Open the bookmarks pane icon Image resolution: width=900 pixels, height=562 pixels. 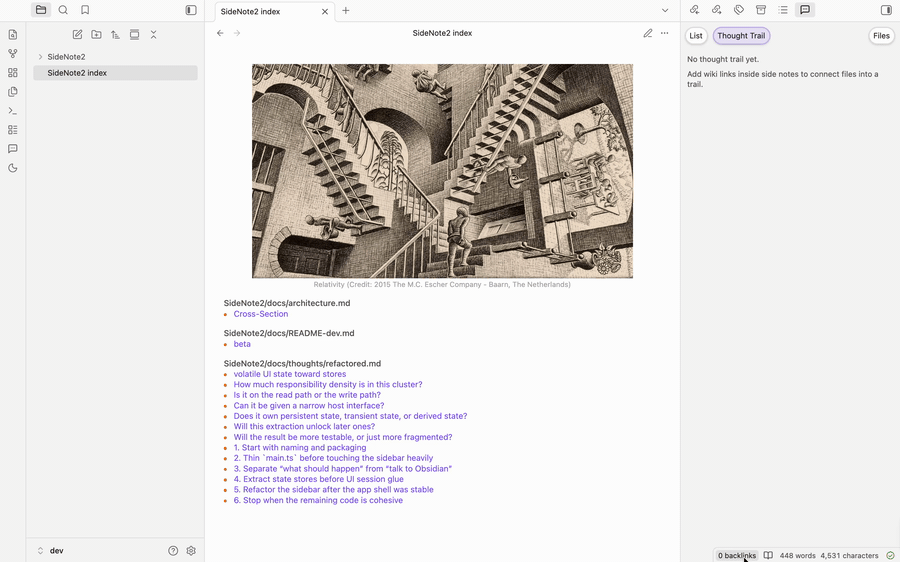(x=85, y=10)
